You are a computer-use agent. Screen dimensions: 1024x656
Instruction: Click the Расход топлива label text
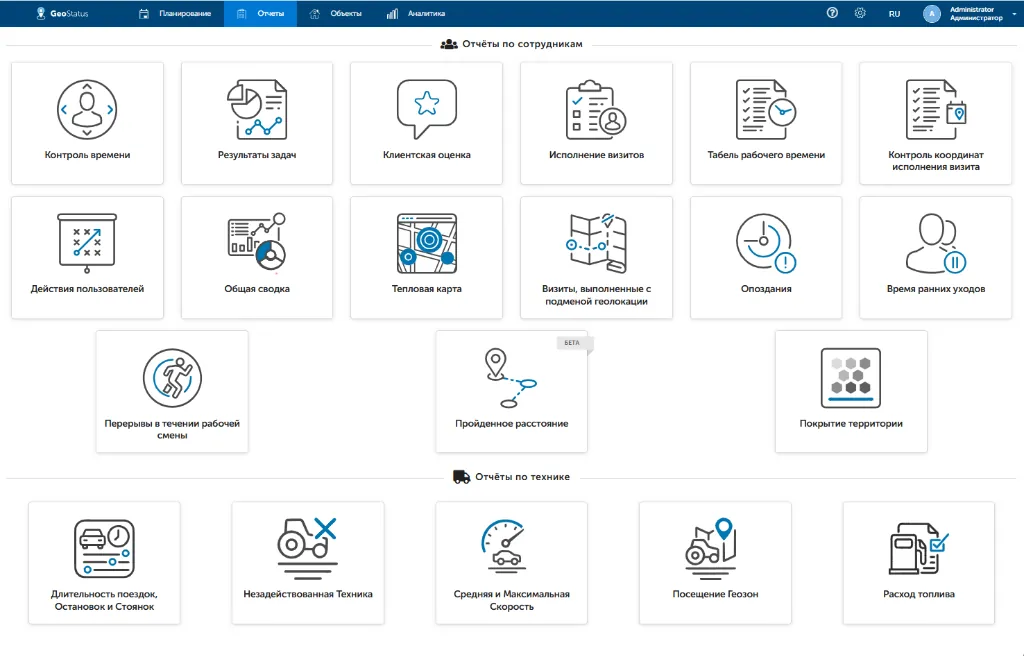click(x=919, y=594)
